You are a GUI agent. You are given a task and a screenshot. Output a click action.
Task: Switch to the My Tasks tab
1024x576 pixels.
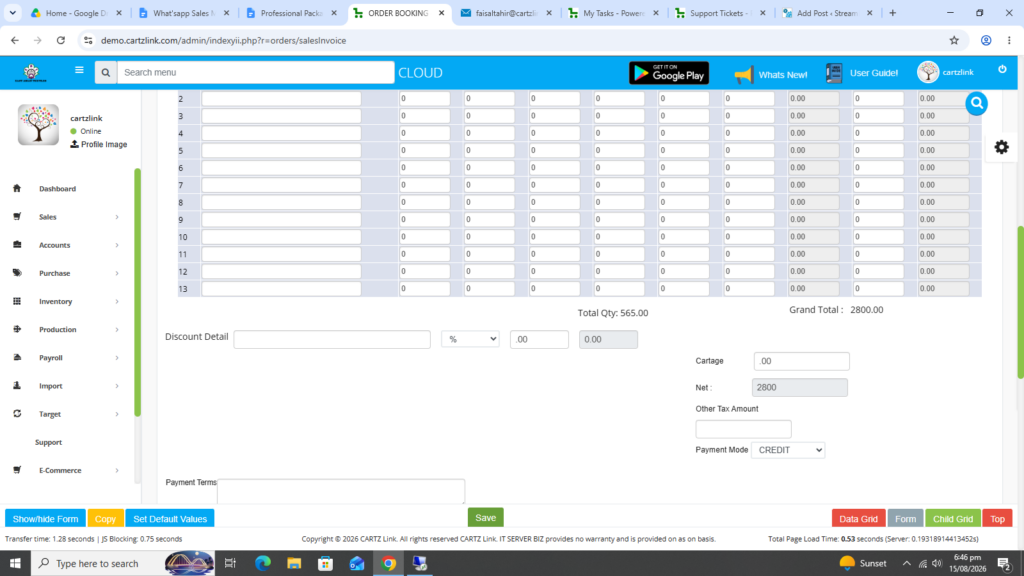tap(614, 13)
